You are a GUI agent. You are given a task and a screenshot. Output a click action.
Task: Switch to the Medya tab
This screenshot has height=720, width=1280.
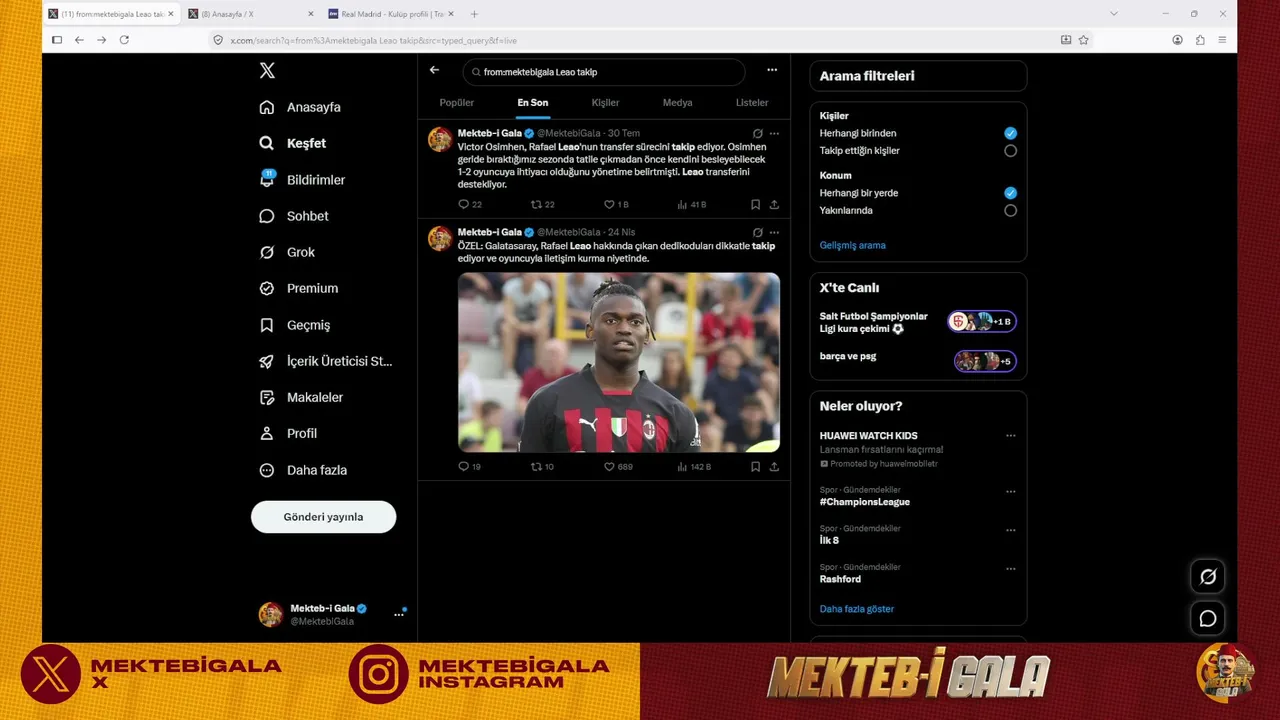click(677, 103)
